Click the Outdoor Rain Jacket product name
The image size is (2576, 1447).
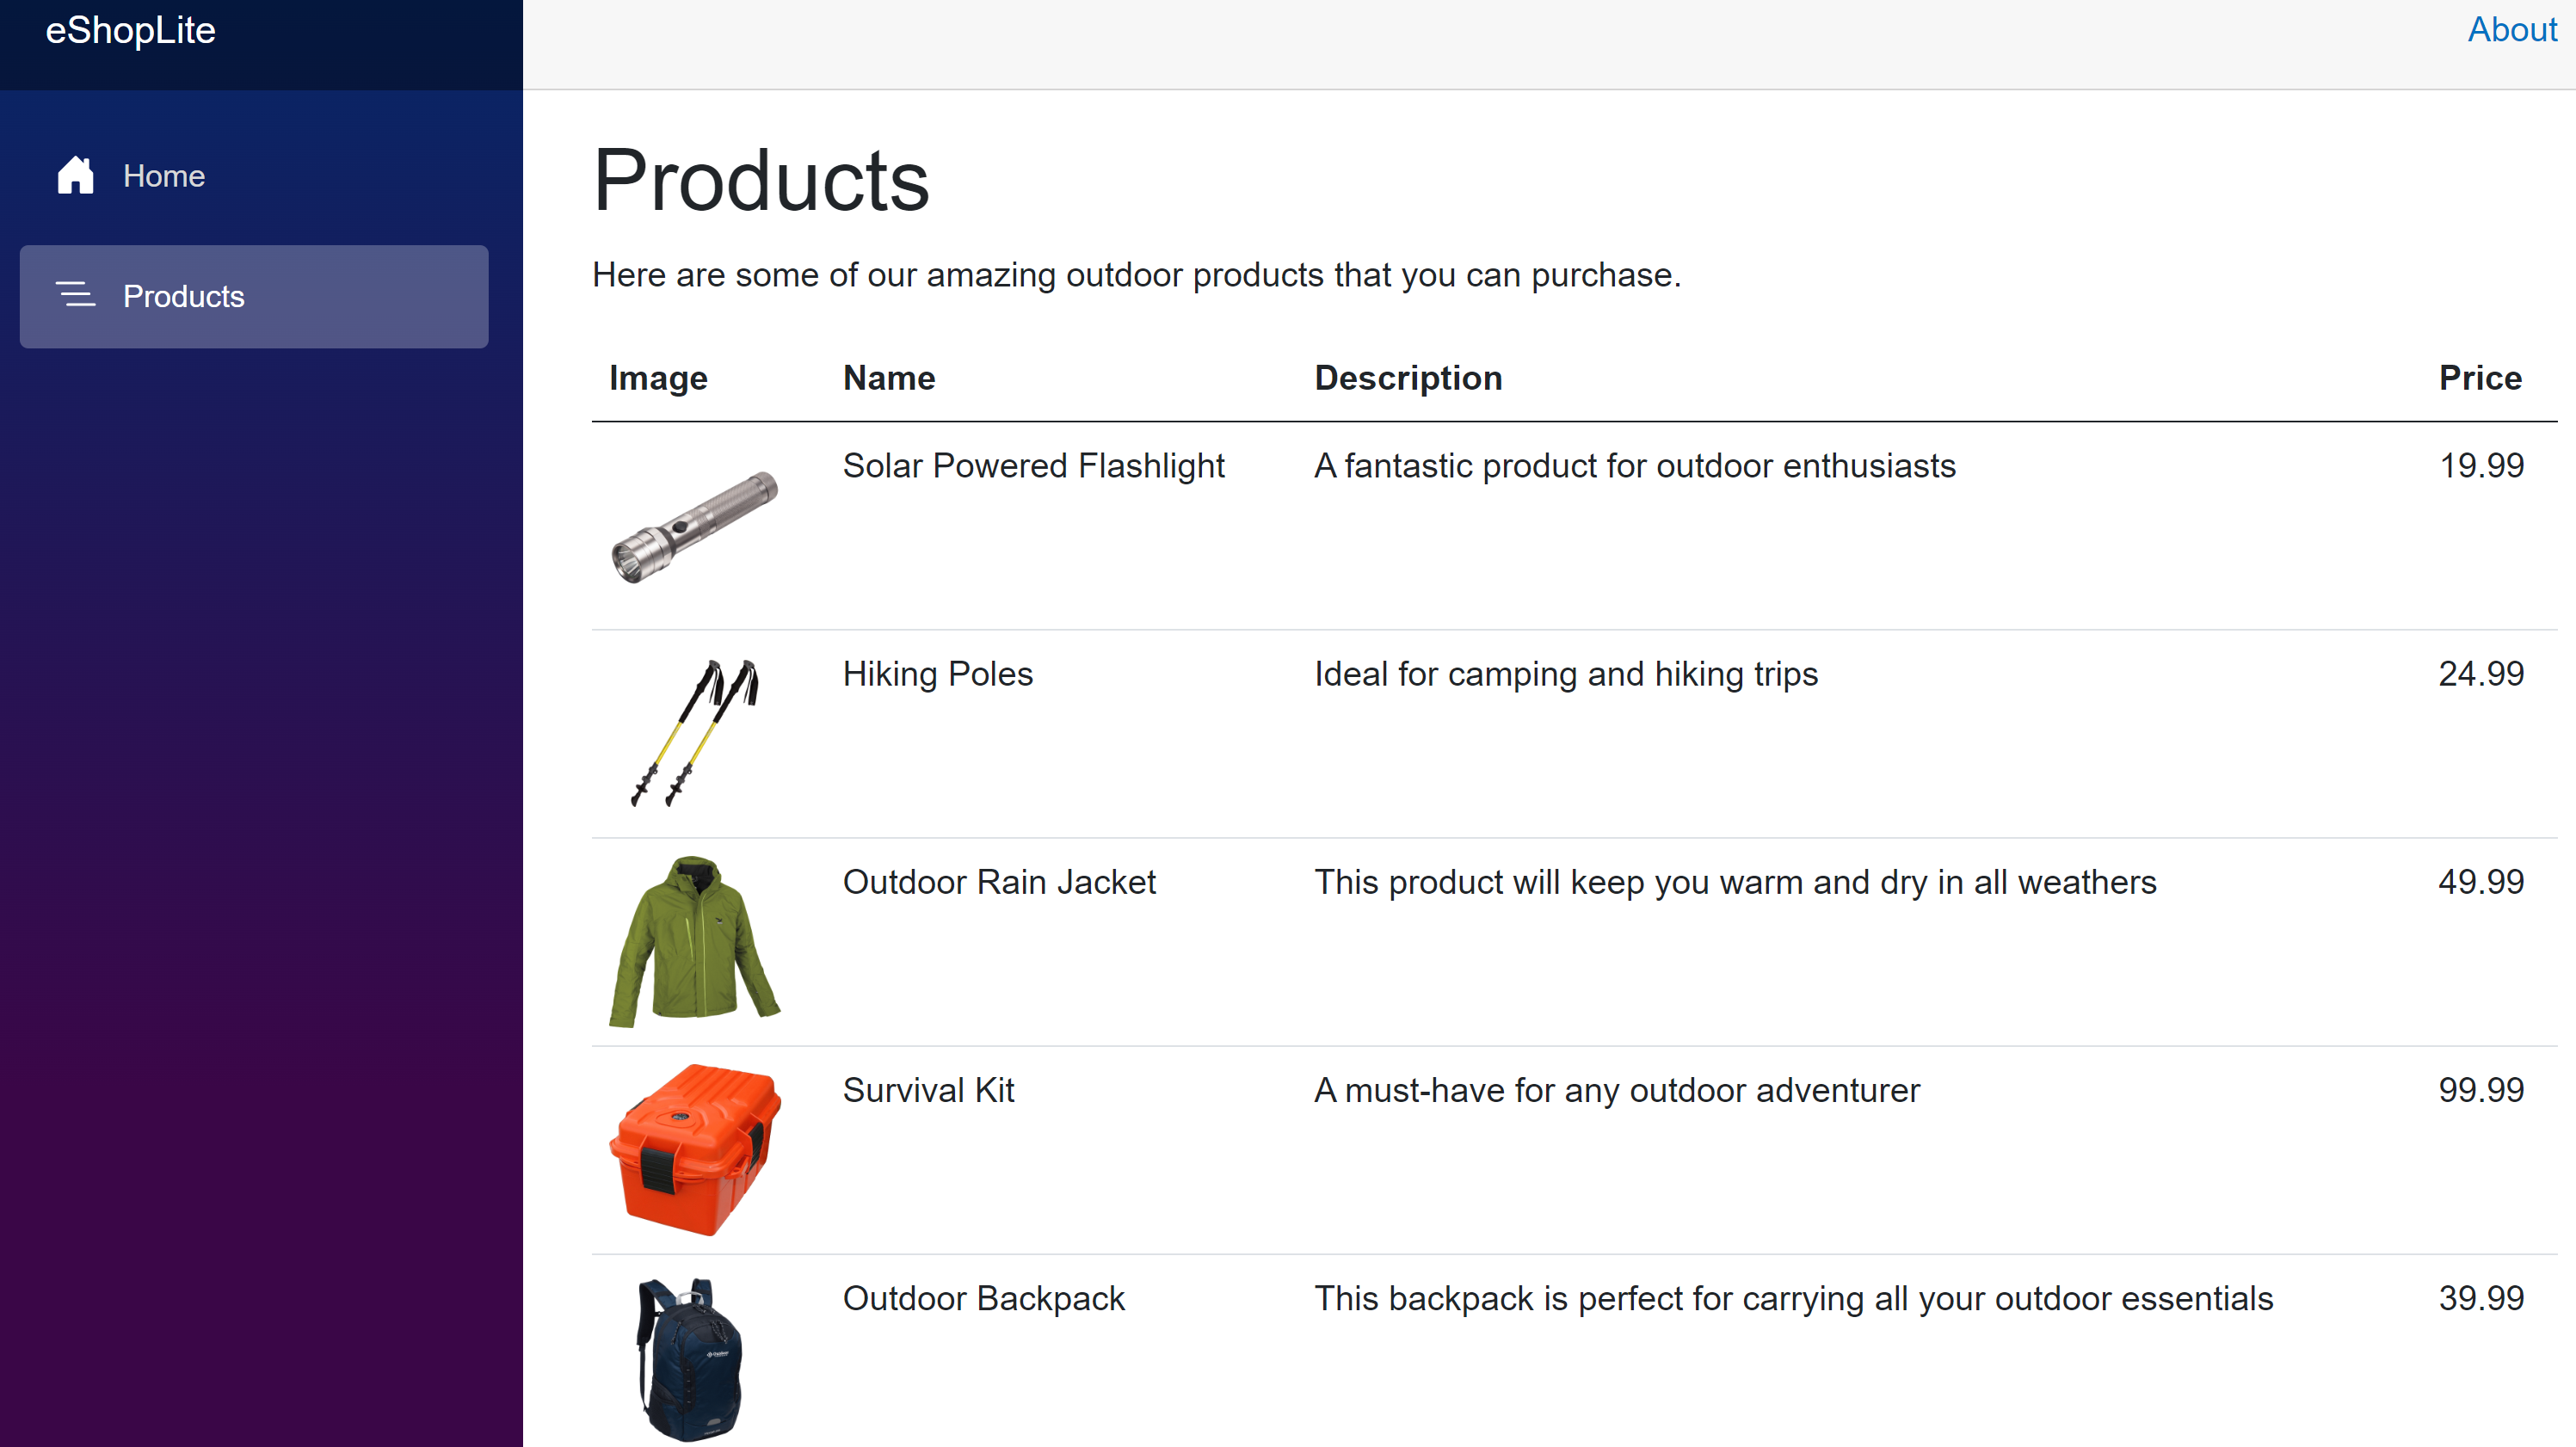999,882
